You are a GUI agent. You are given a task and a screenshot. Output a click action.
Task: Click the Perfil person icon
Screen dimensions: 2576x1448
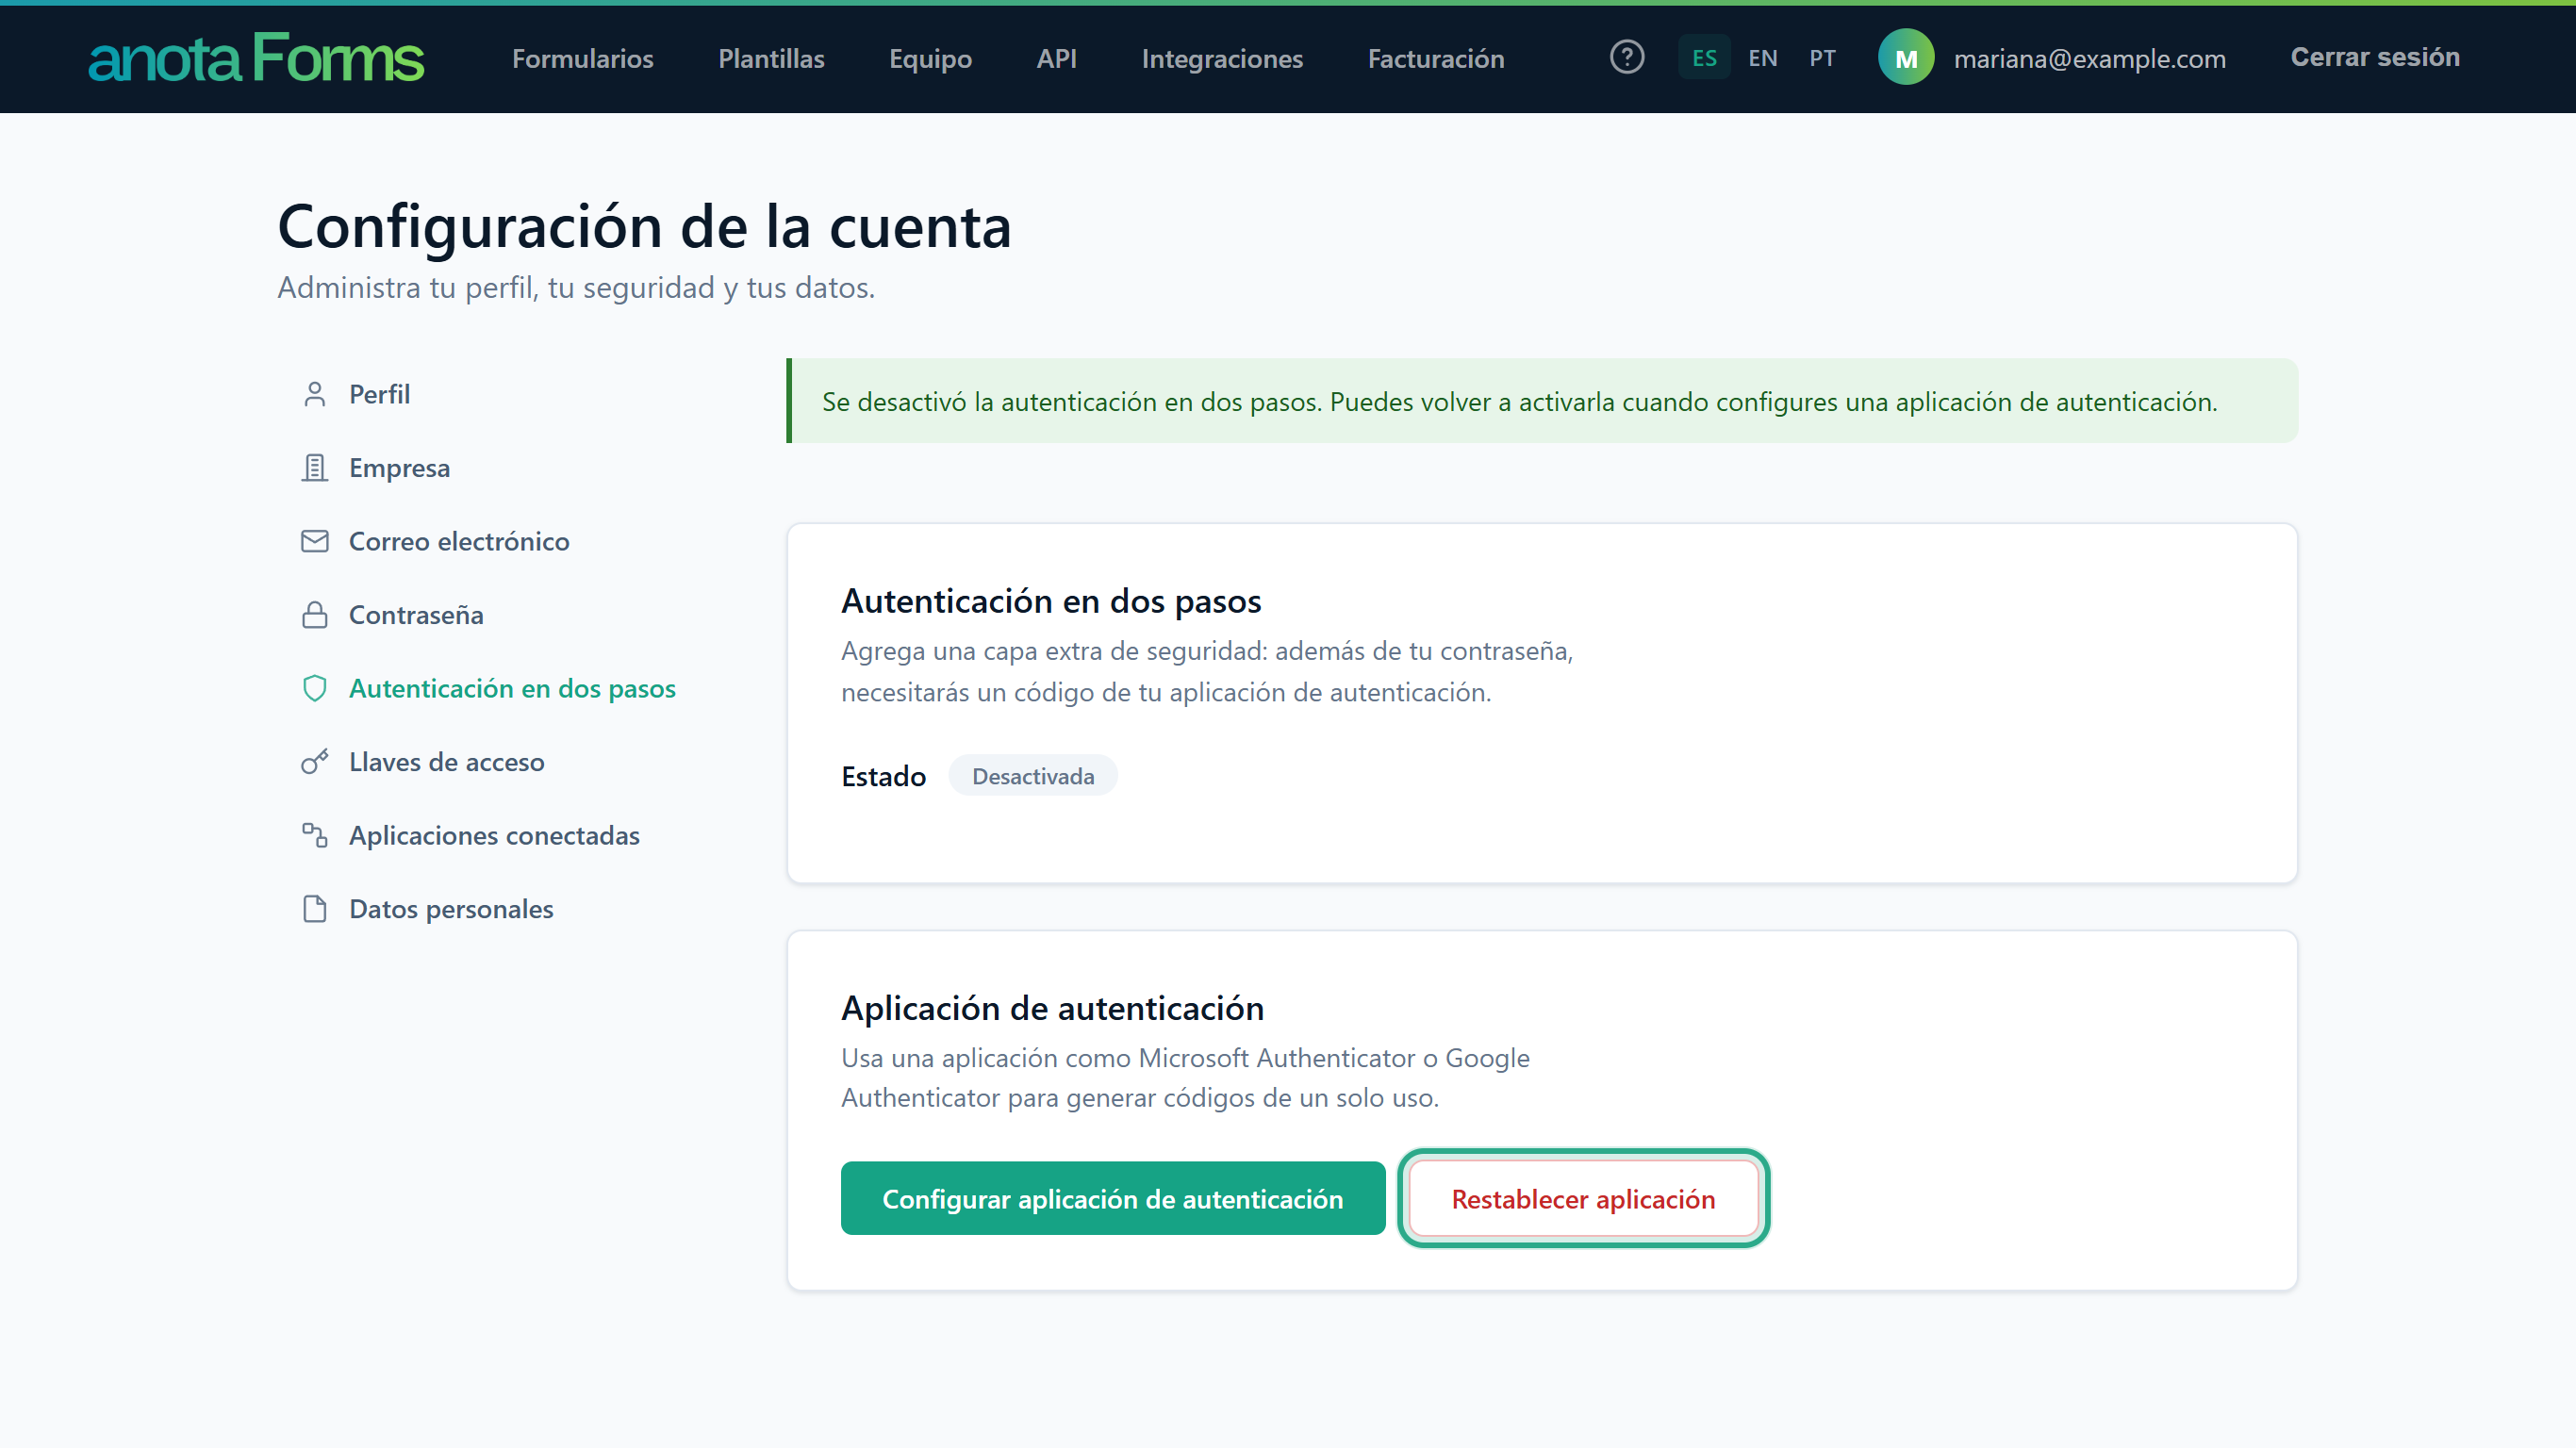click(x=315, y=394)
